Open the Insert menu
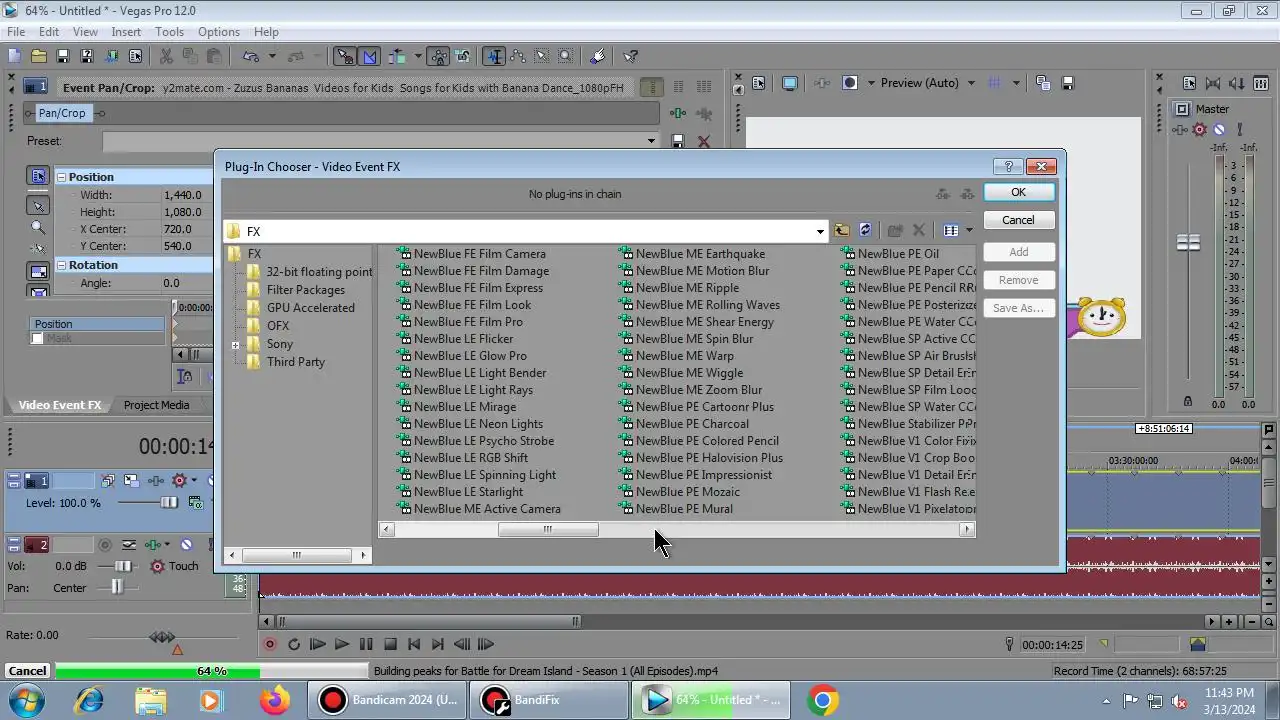 pyautogui.click(x=126, y=32)
